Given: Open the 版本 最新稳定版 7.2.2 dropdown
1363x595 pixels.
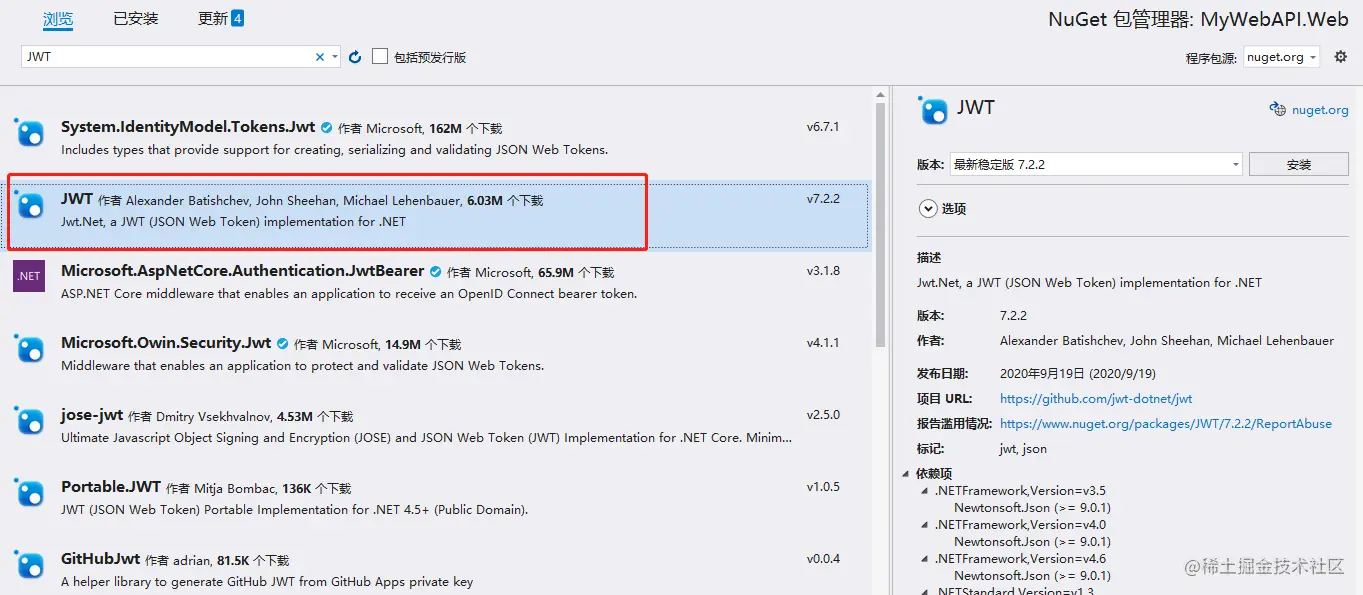Looking at the screenshot, I should pos(1096,164).
